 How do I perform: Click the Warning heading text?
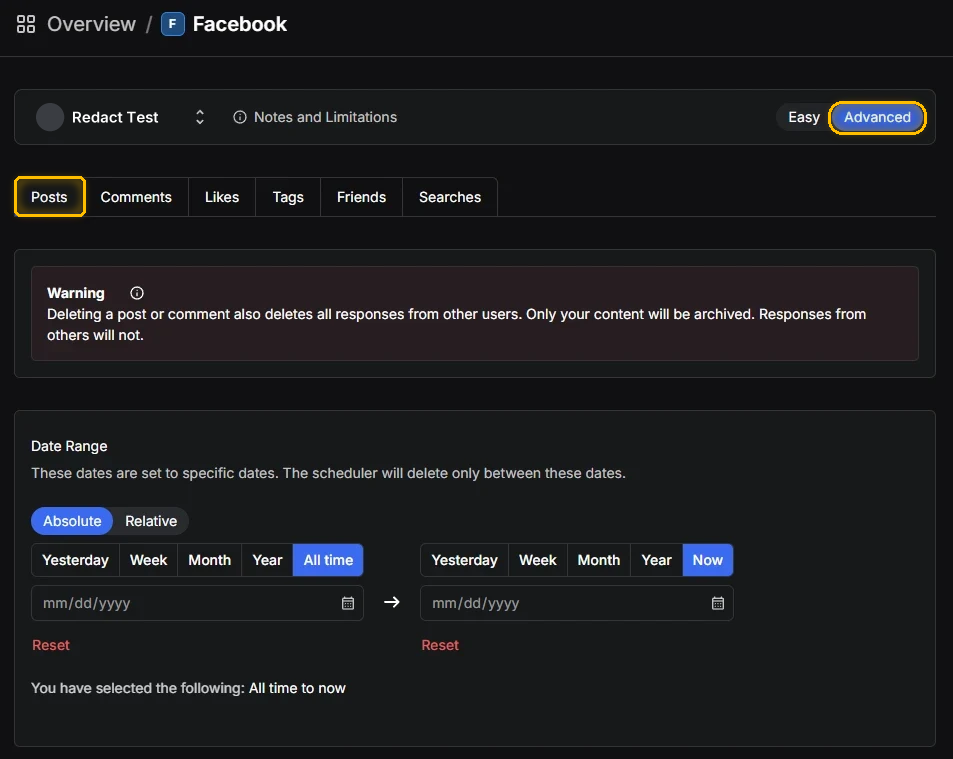pos(76,293)
